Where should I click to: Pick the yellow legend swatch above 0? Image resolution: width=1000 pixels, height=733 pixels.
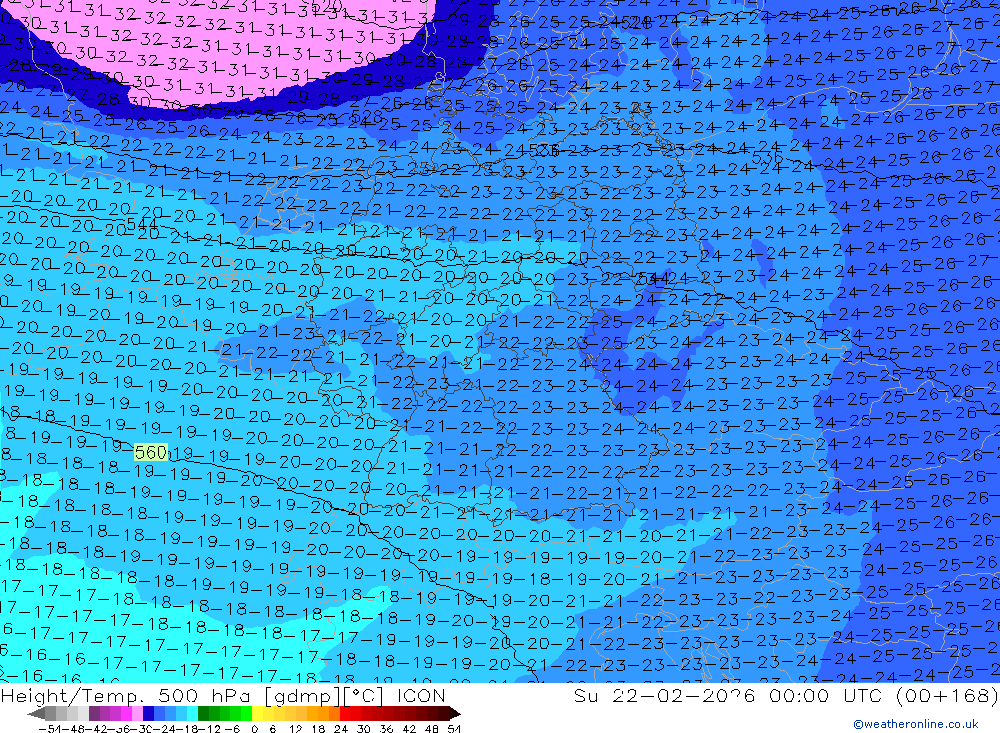pyautogui.click(x=257, y=713)
